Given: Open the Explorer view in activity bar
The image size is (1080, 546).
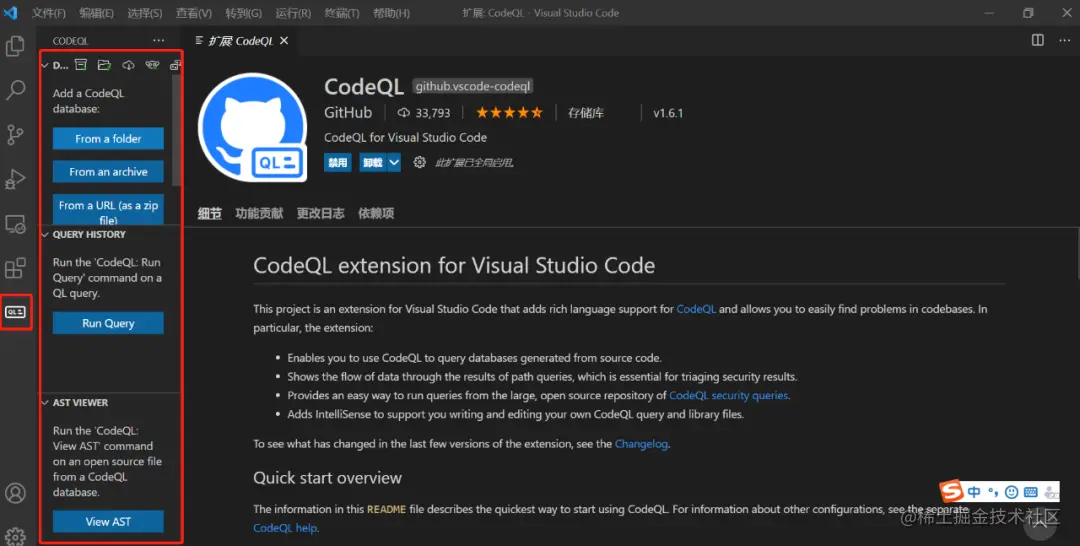Looking at the screenshot, I should click(15, 47).
